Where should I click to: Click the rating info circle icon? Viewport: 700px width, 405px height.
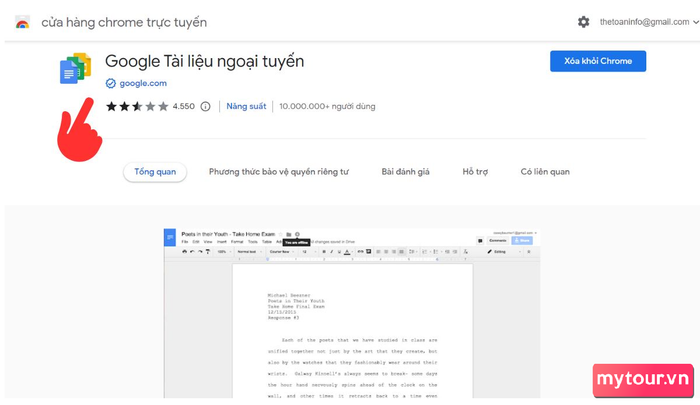(205, 106)
